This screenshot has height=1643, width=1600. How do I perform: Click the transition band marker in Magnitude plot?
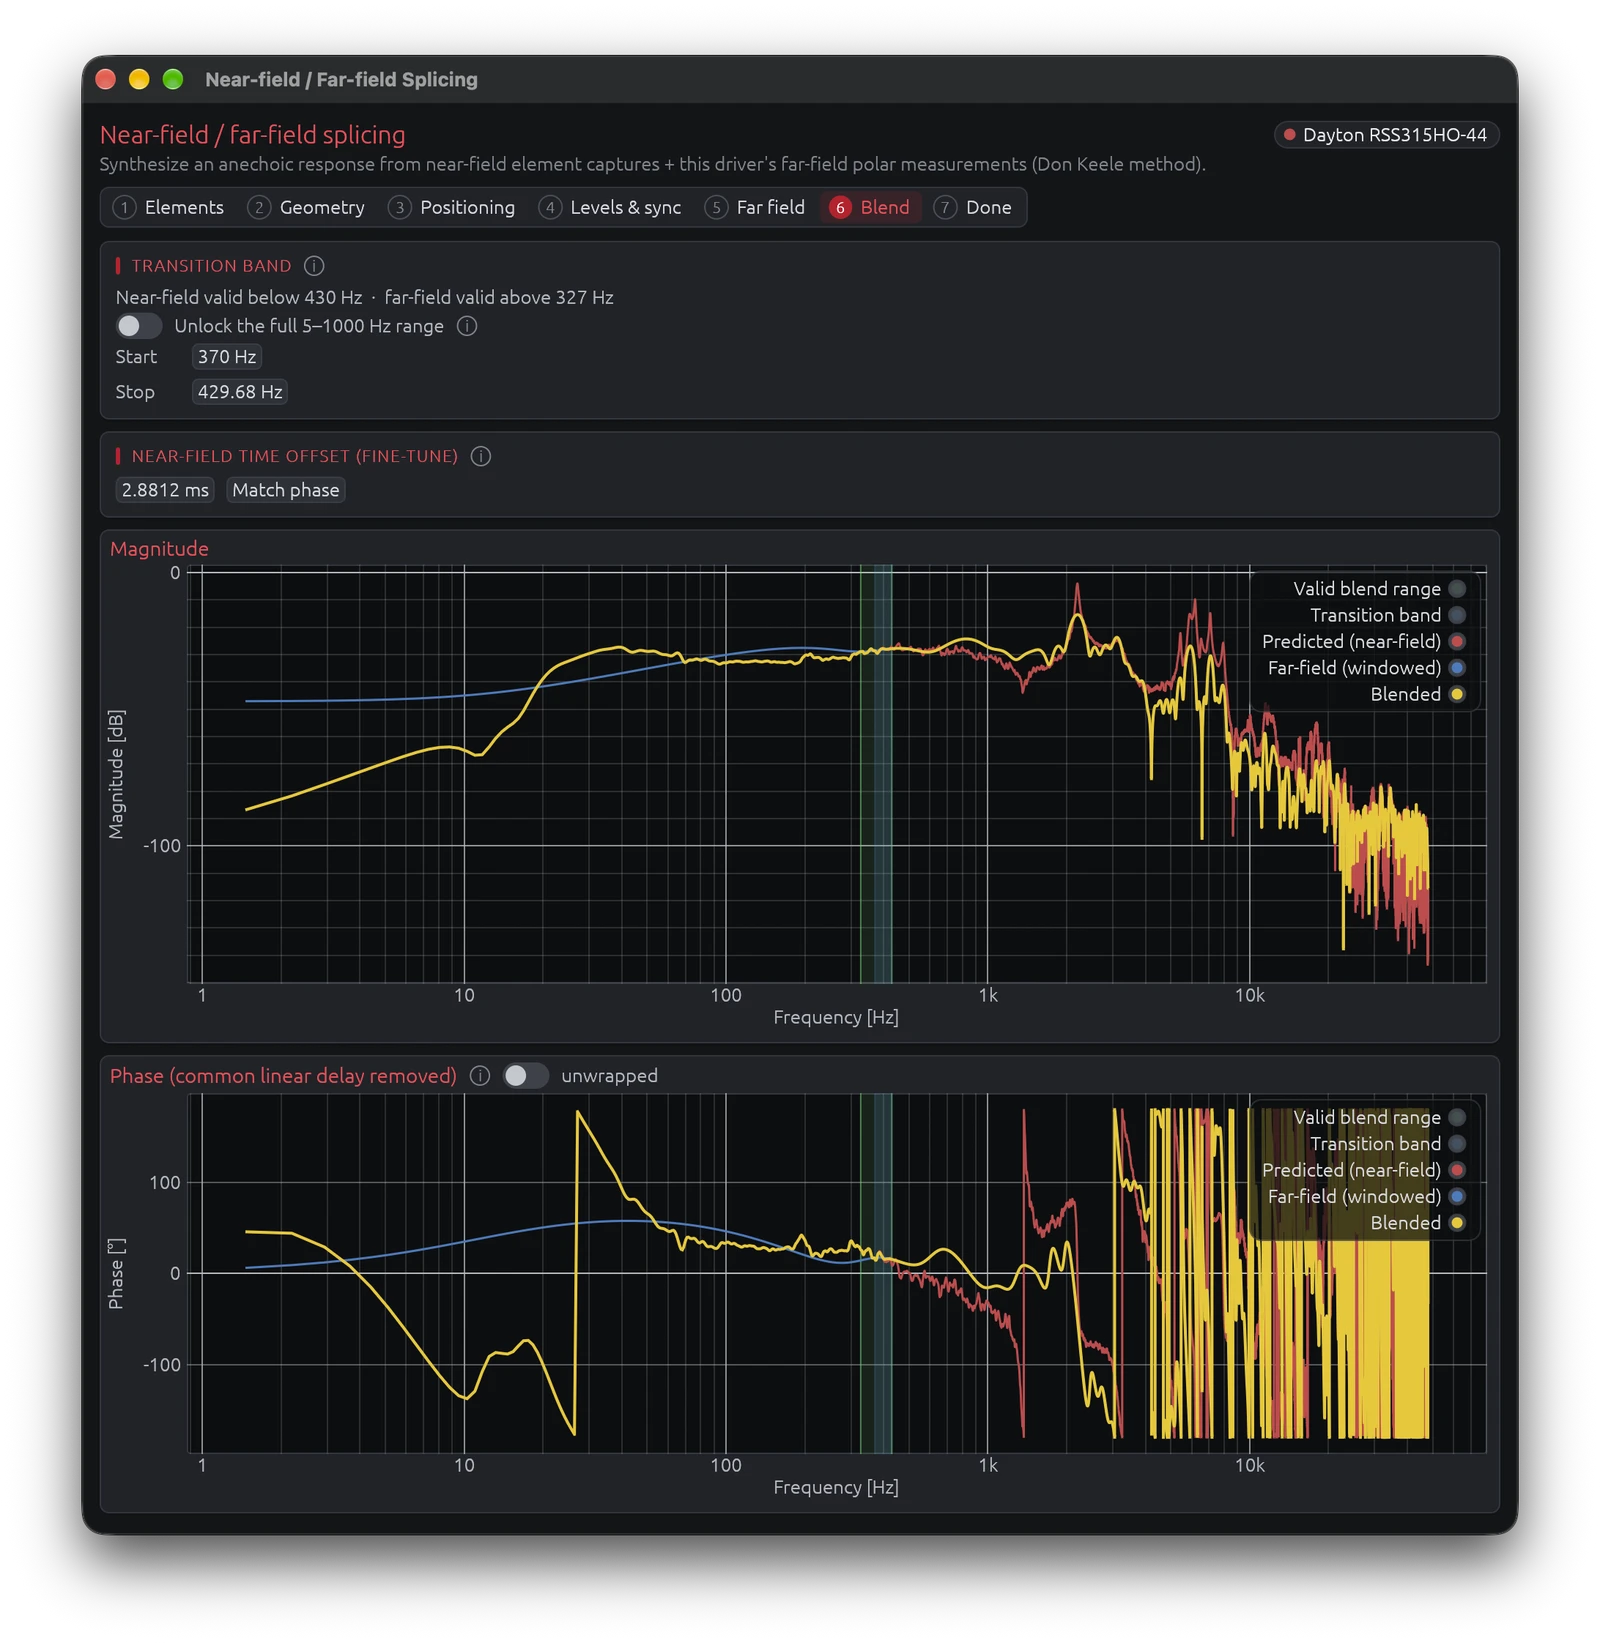click(883, 775)
